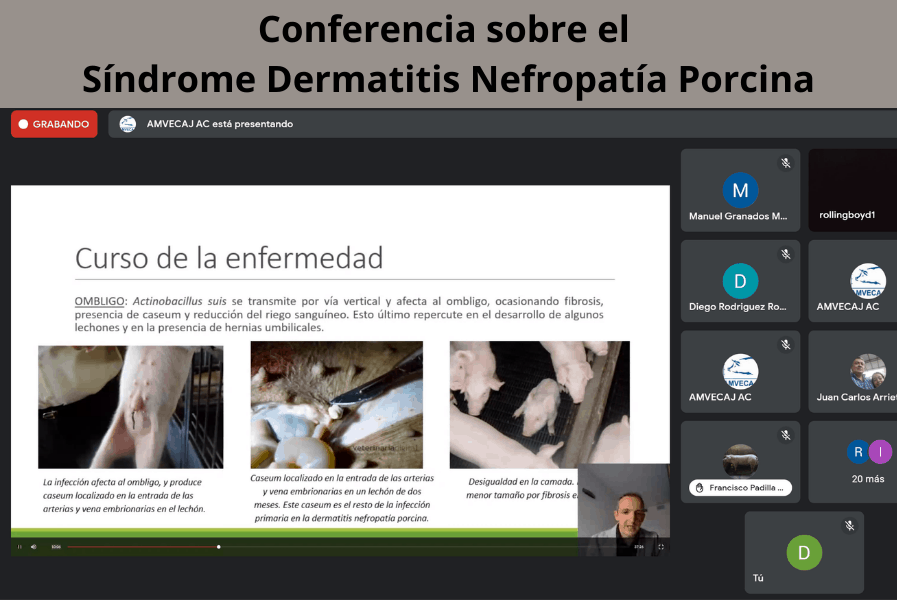Click the 'Caseum localizado en la entrada' caption

coord(342,498)
